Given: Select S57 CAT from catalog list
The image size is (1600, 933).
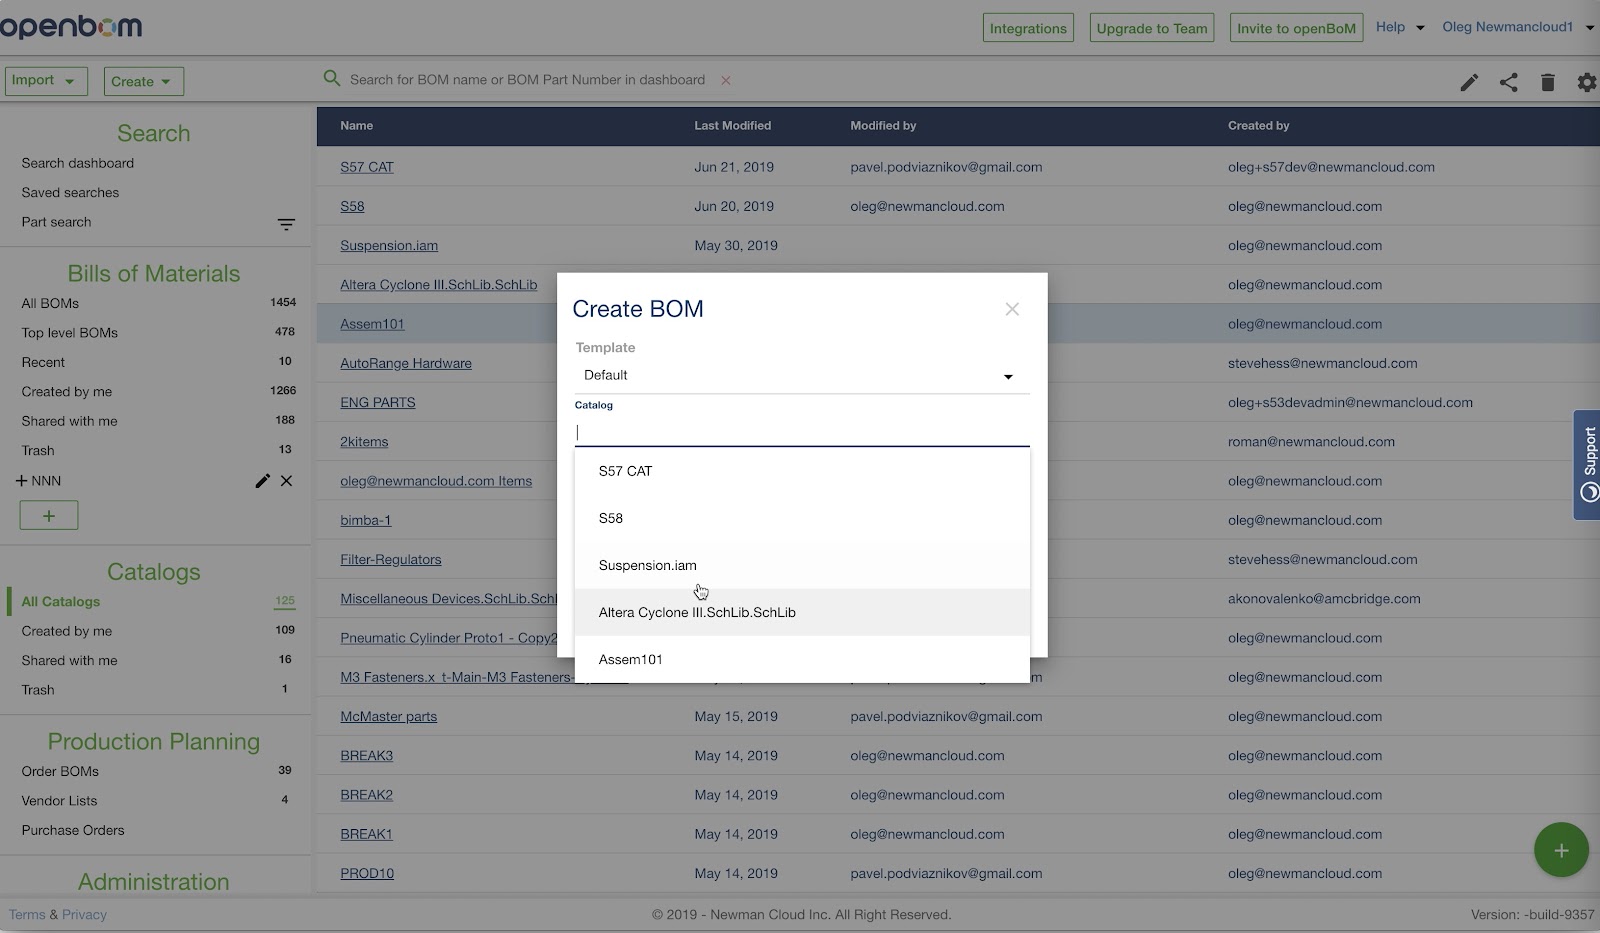Looking at the screenshot, I should click(802, 471).
